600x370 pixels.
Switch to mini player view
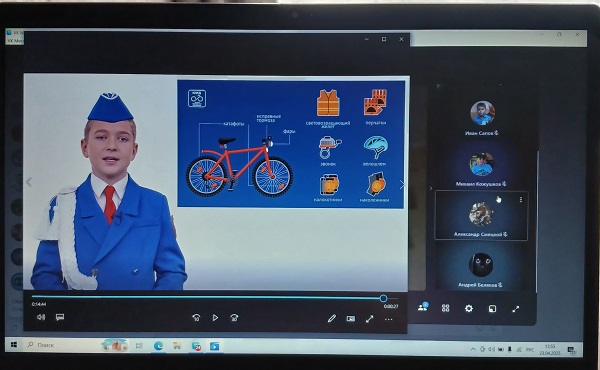pyautogui.click(x=351, y=318)
